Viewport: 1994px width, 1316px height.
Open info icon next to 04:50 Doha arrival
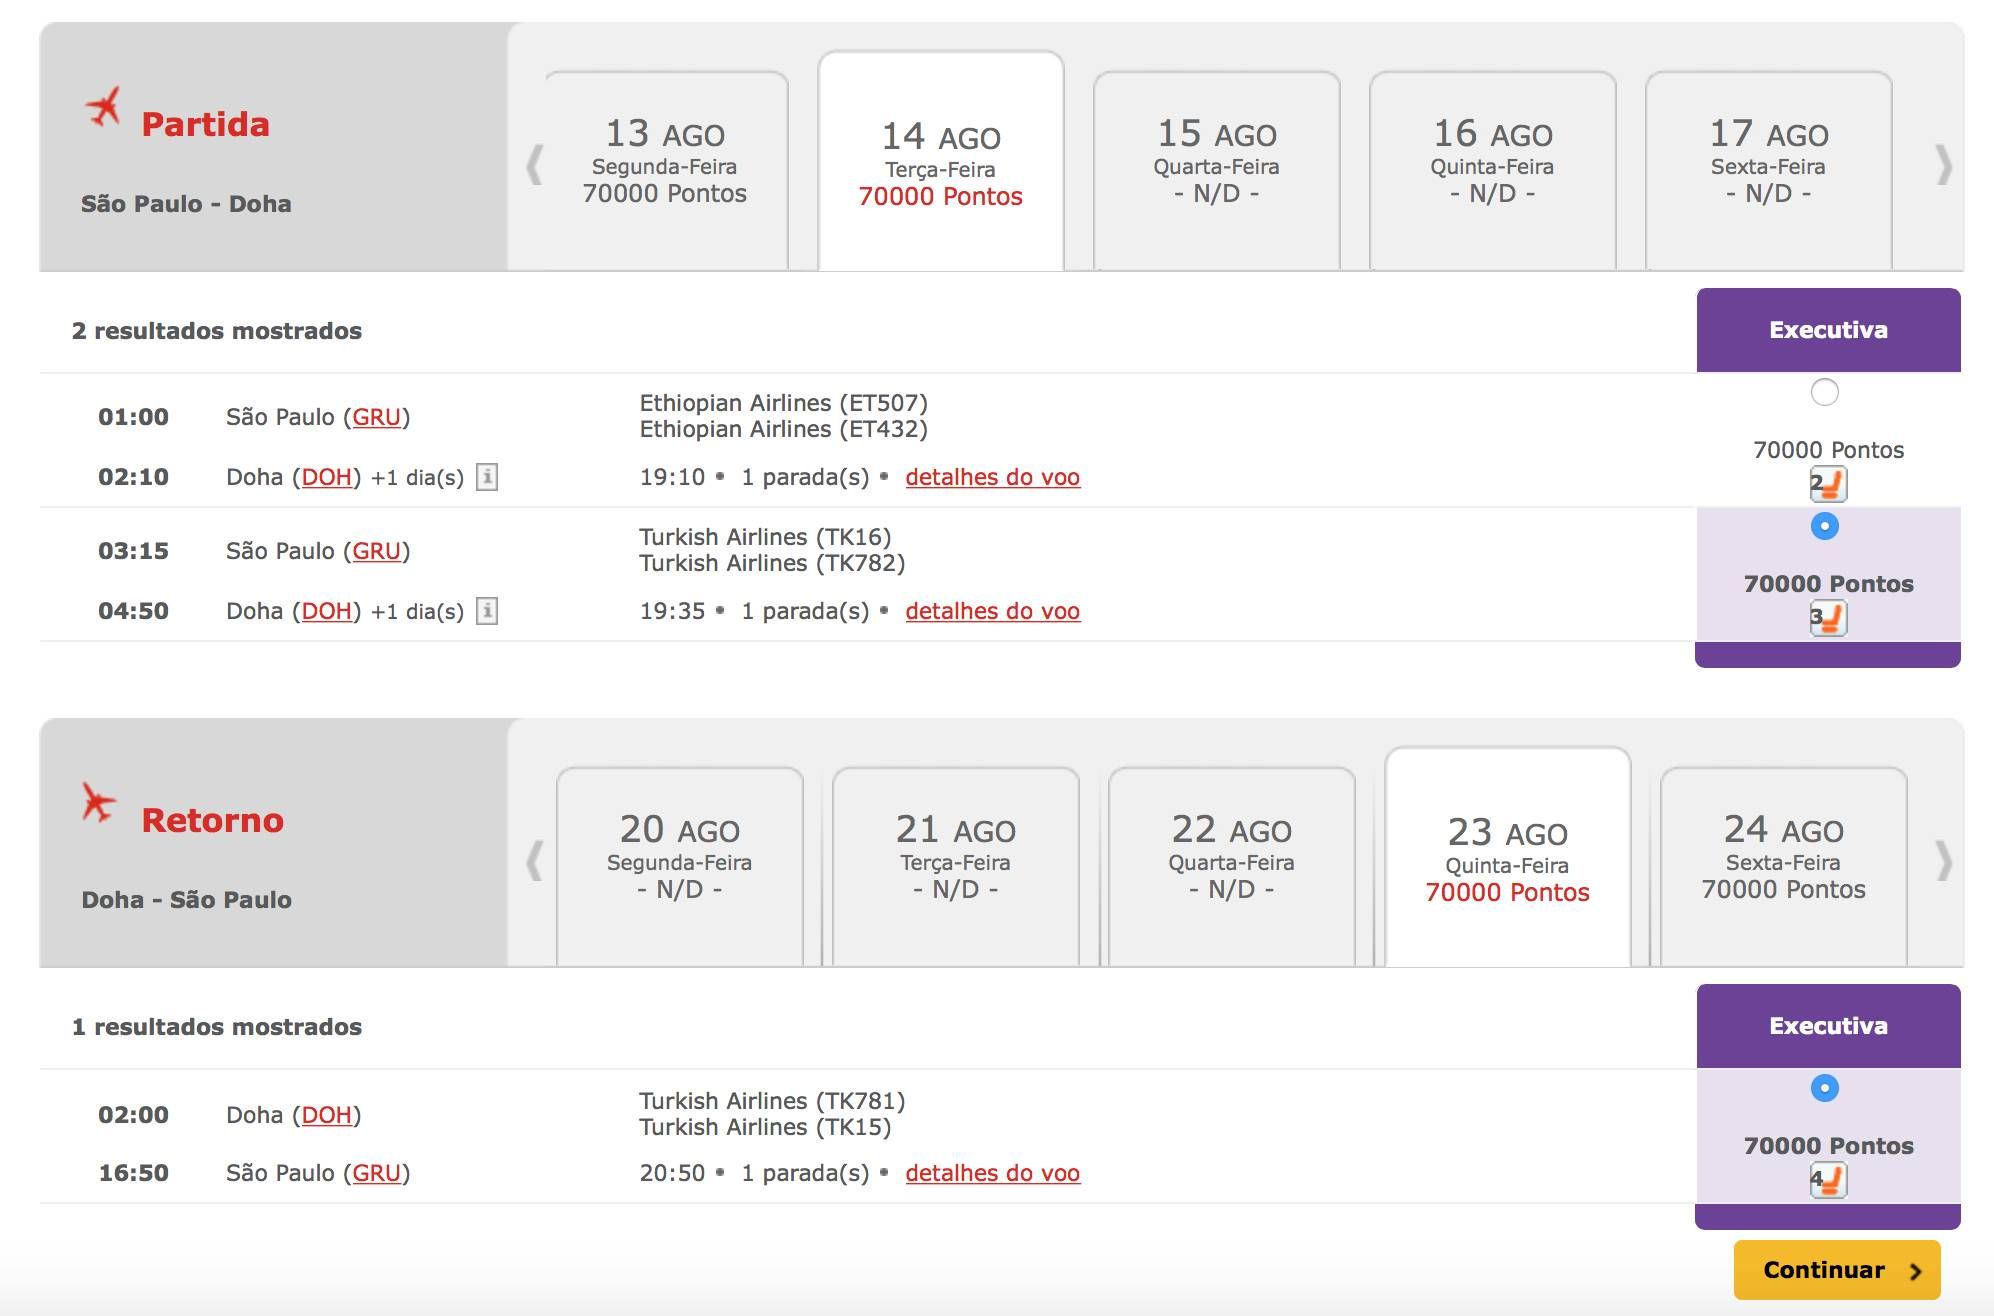(487, 611)
